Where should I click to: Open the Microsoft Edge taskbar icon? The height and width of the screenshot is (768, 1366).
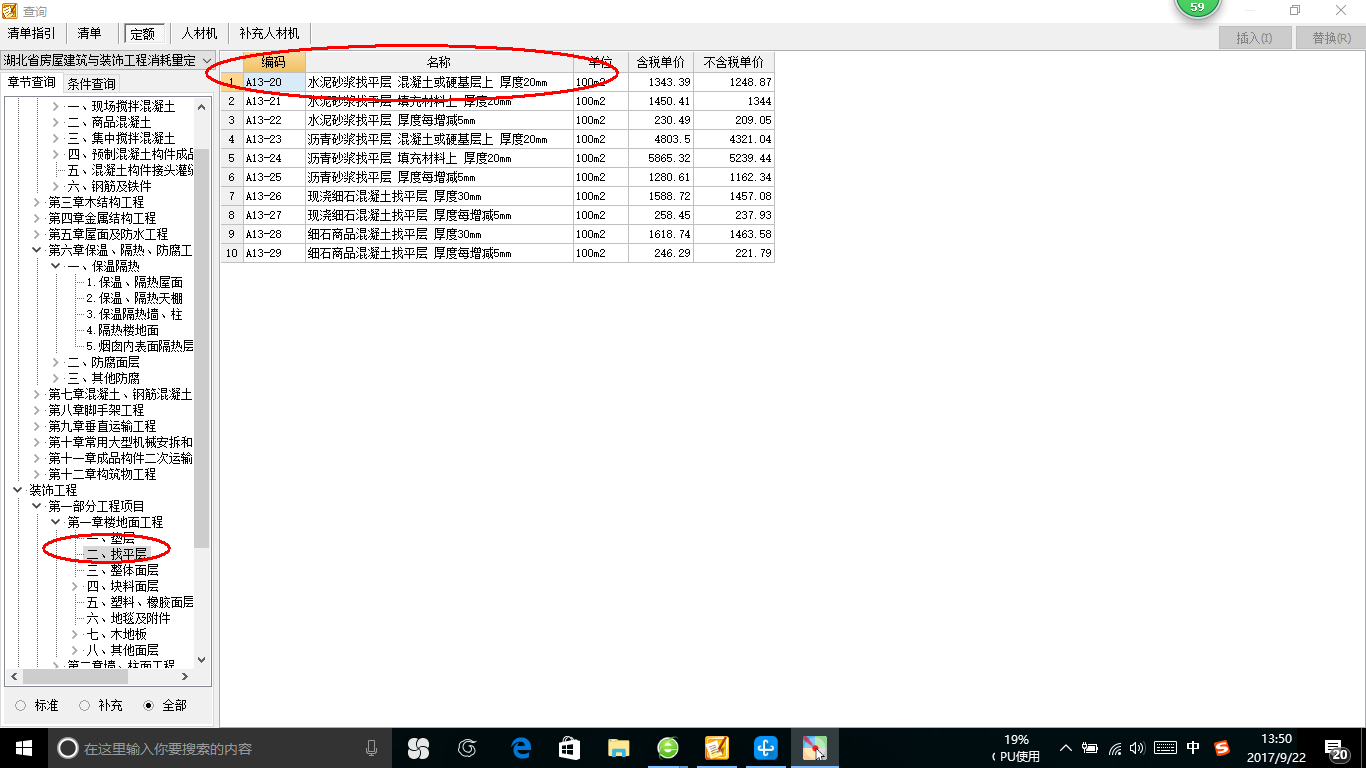tap(520, 747)
